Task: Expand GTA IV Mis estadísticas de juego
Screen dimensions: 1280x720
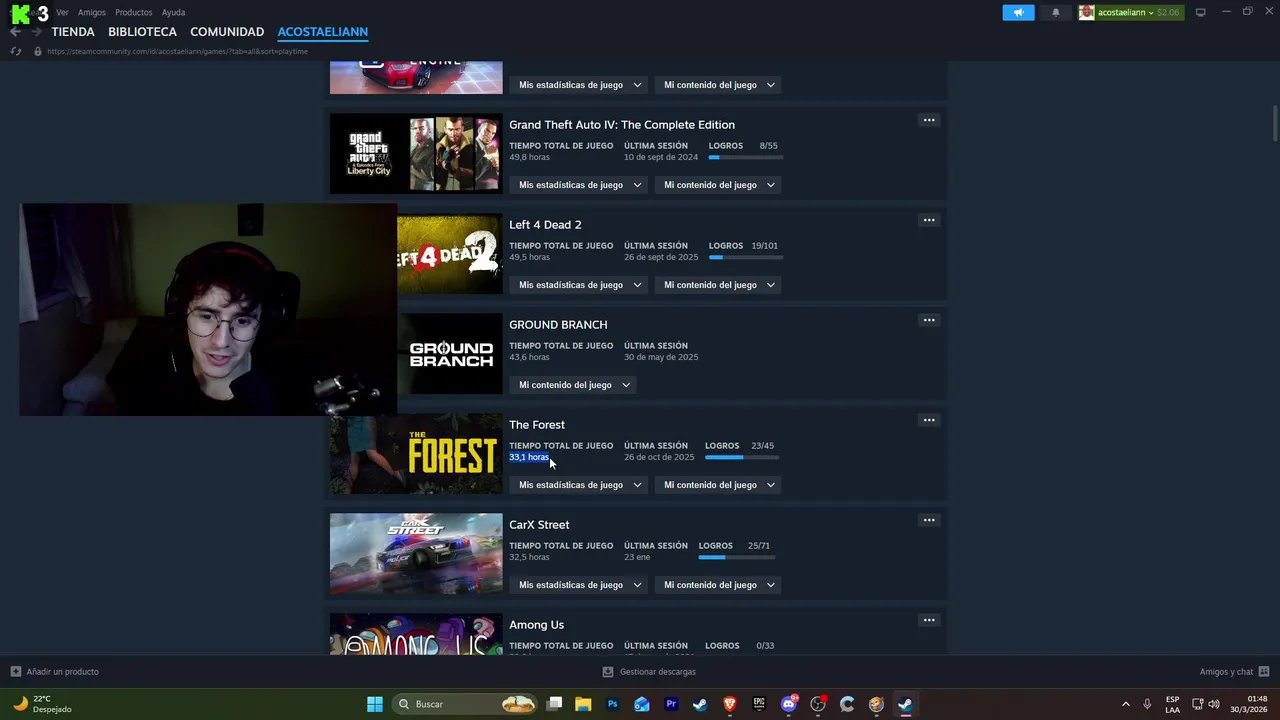Action: coord(580,185)
